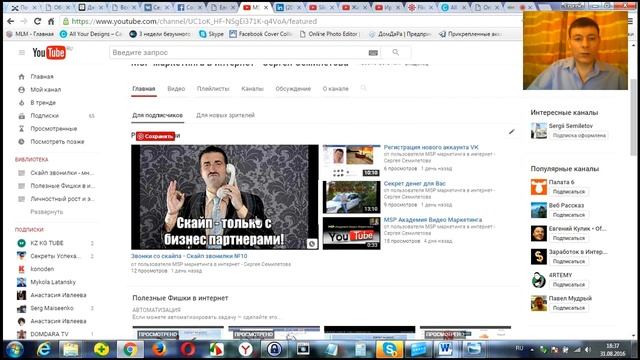Click Подписка оформлена for Sergi Semiletov

pos(579,135)
